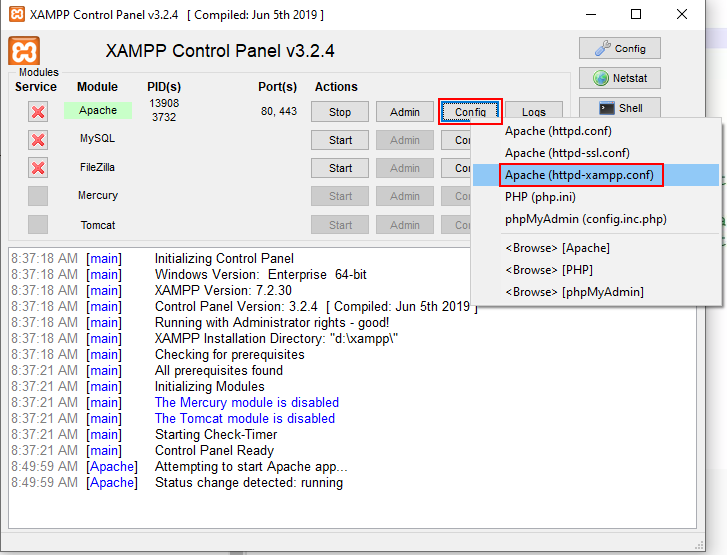This screenshot has height=555, width=727.
Task: Toggle the FileZilla service checkbox
Action: (38, 168)
